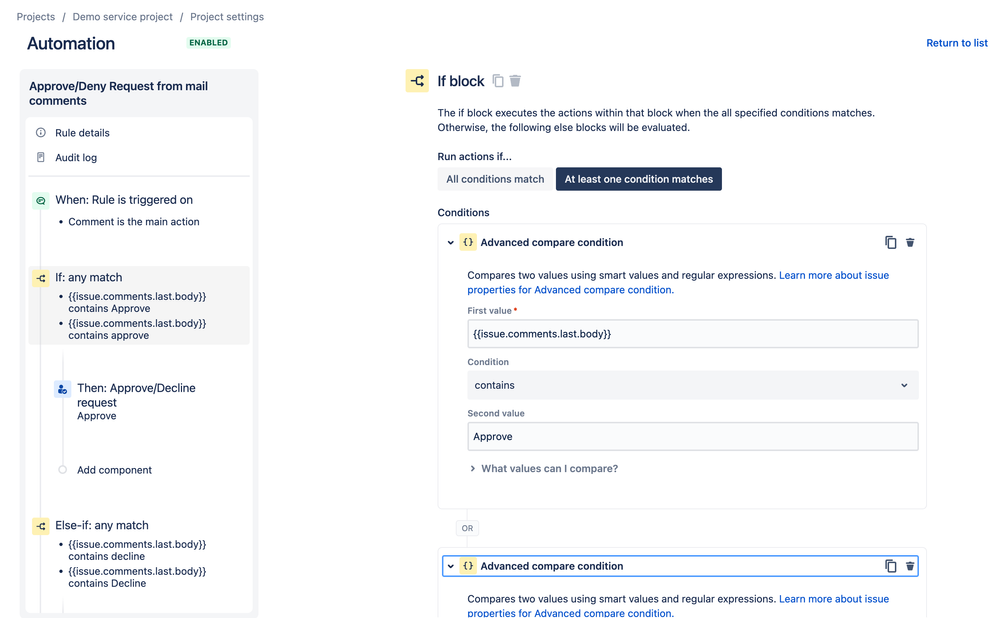The image size is (999, 618).
Task: Click Return to list
Action: tap(957, 43)
